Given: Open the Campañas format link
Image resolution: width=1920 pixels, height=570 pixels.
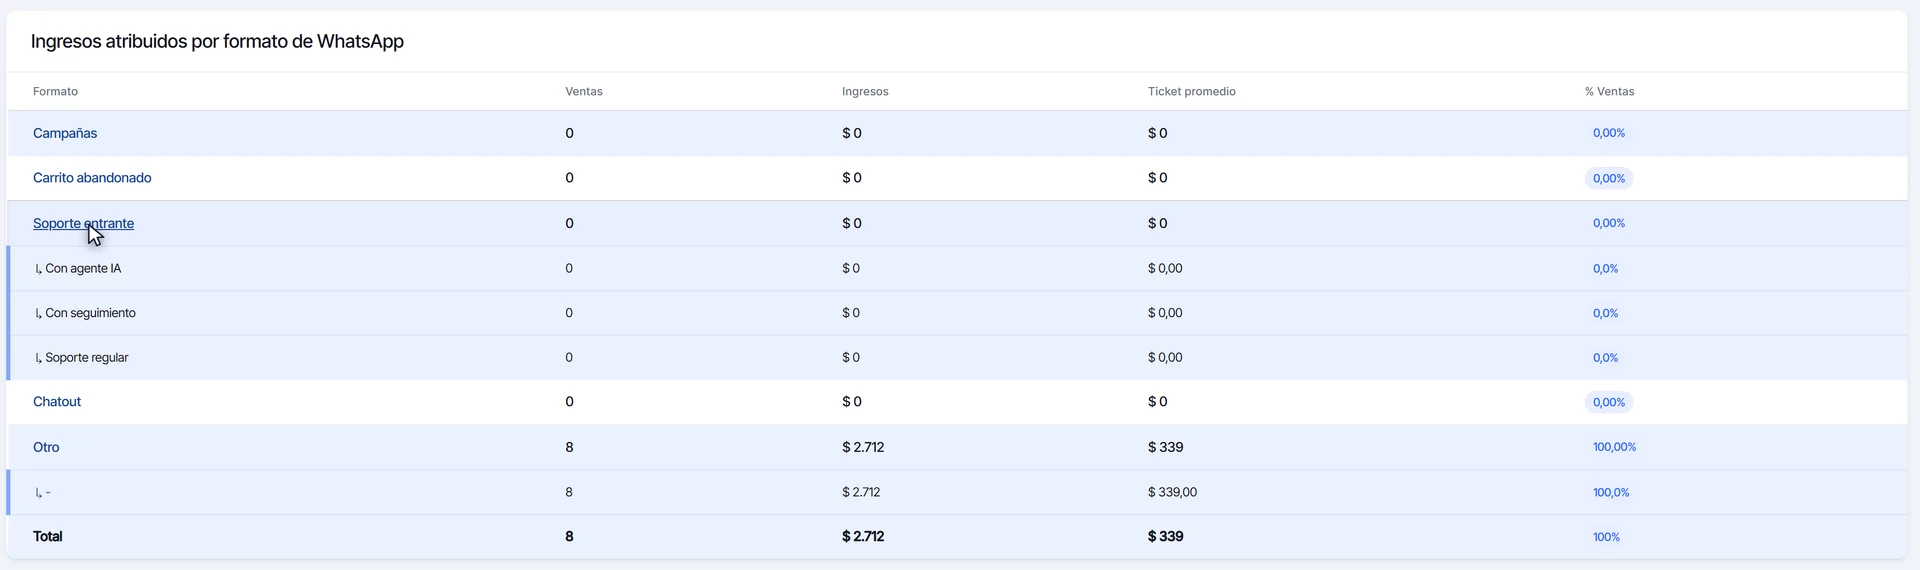Looking at the screenshot, I should tap(65, 133).
